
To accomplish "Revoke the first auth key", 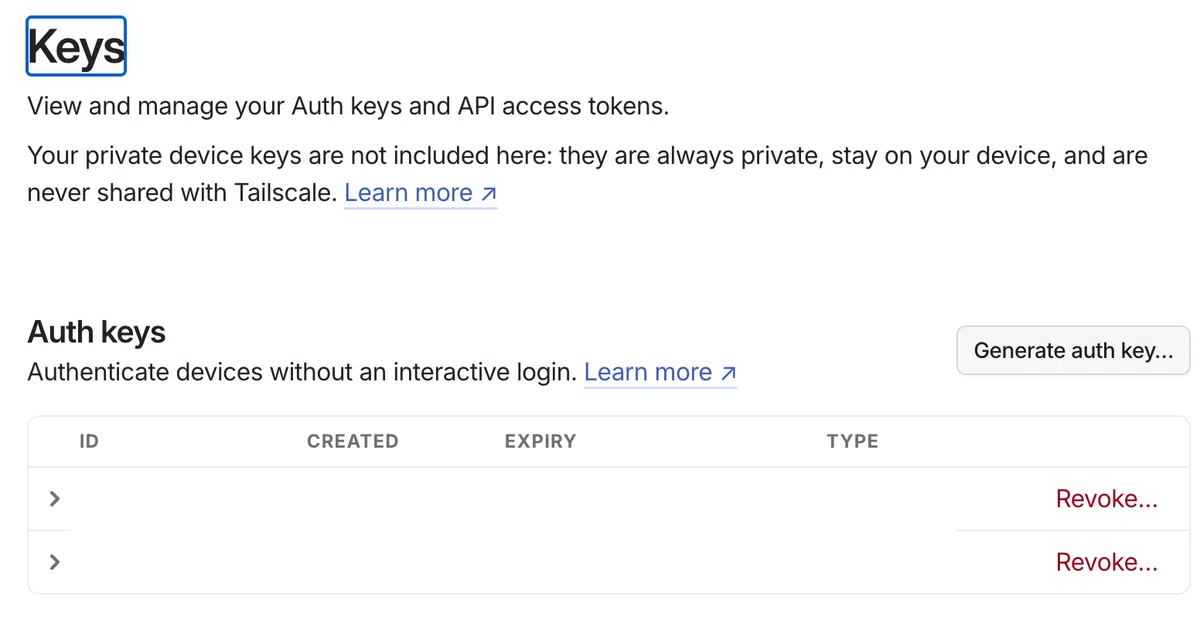I will point(1107,499).
